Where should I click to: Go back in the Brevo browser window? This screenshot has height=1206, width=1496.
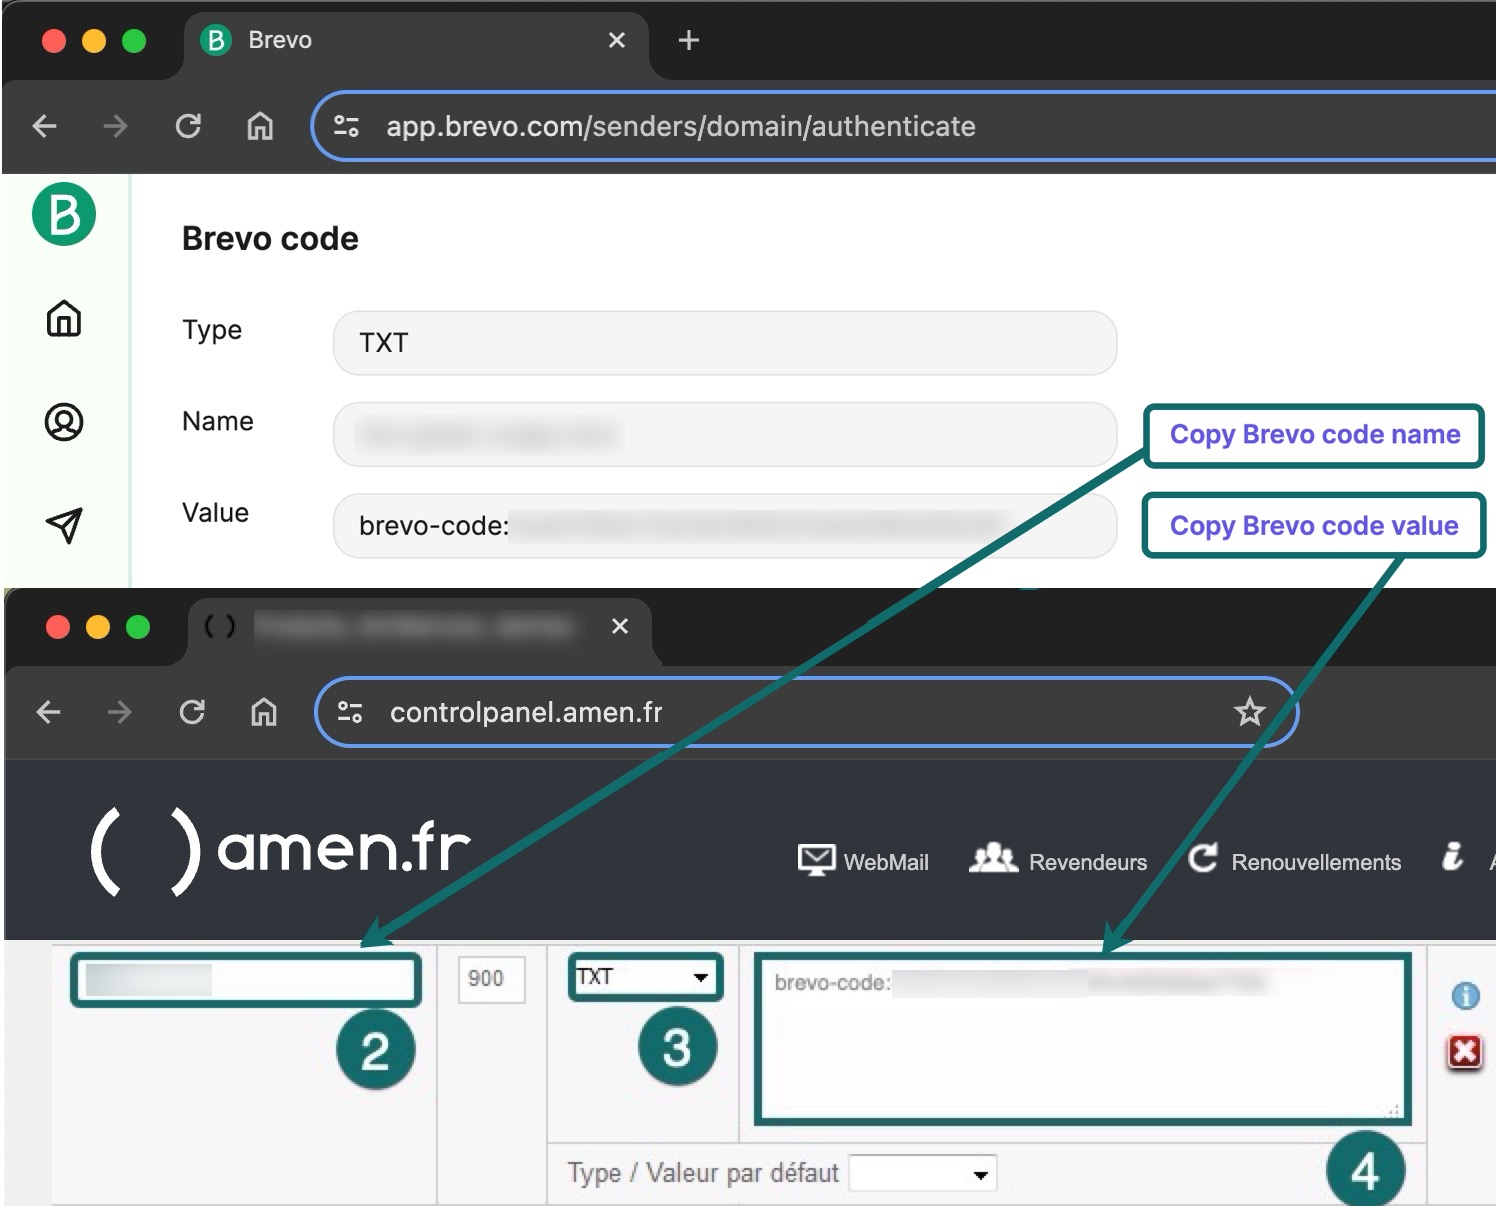click(45, 126)
